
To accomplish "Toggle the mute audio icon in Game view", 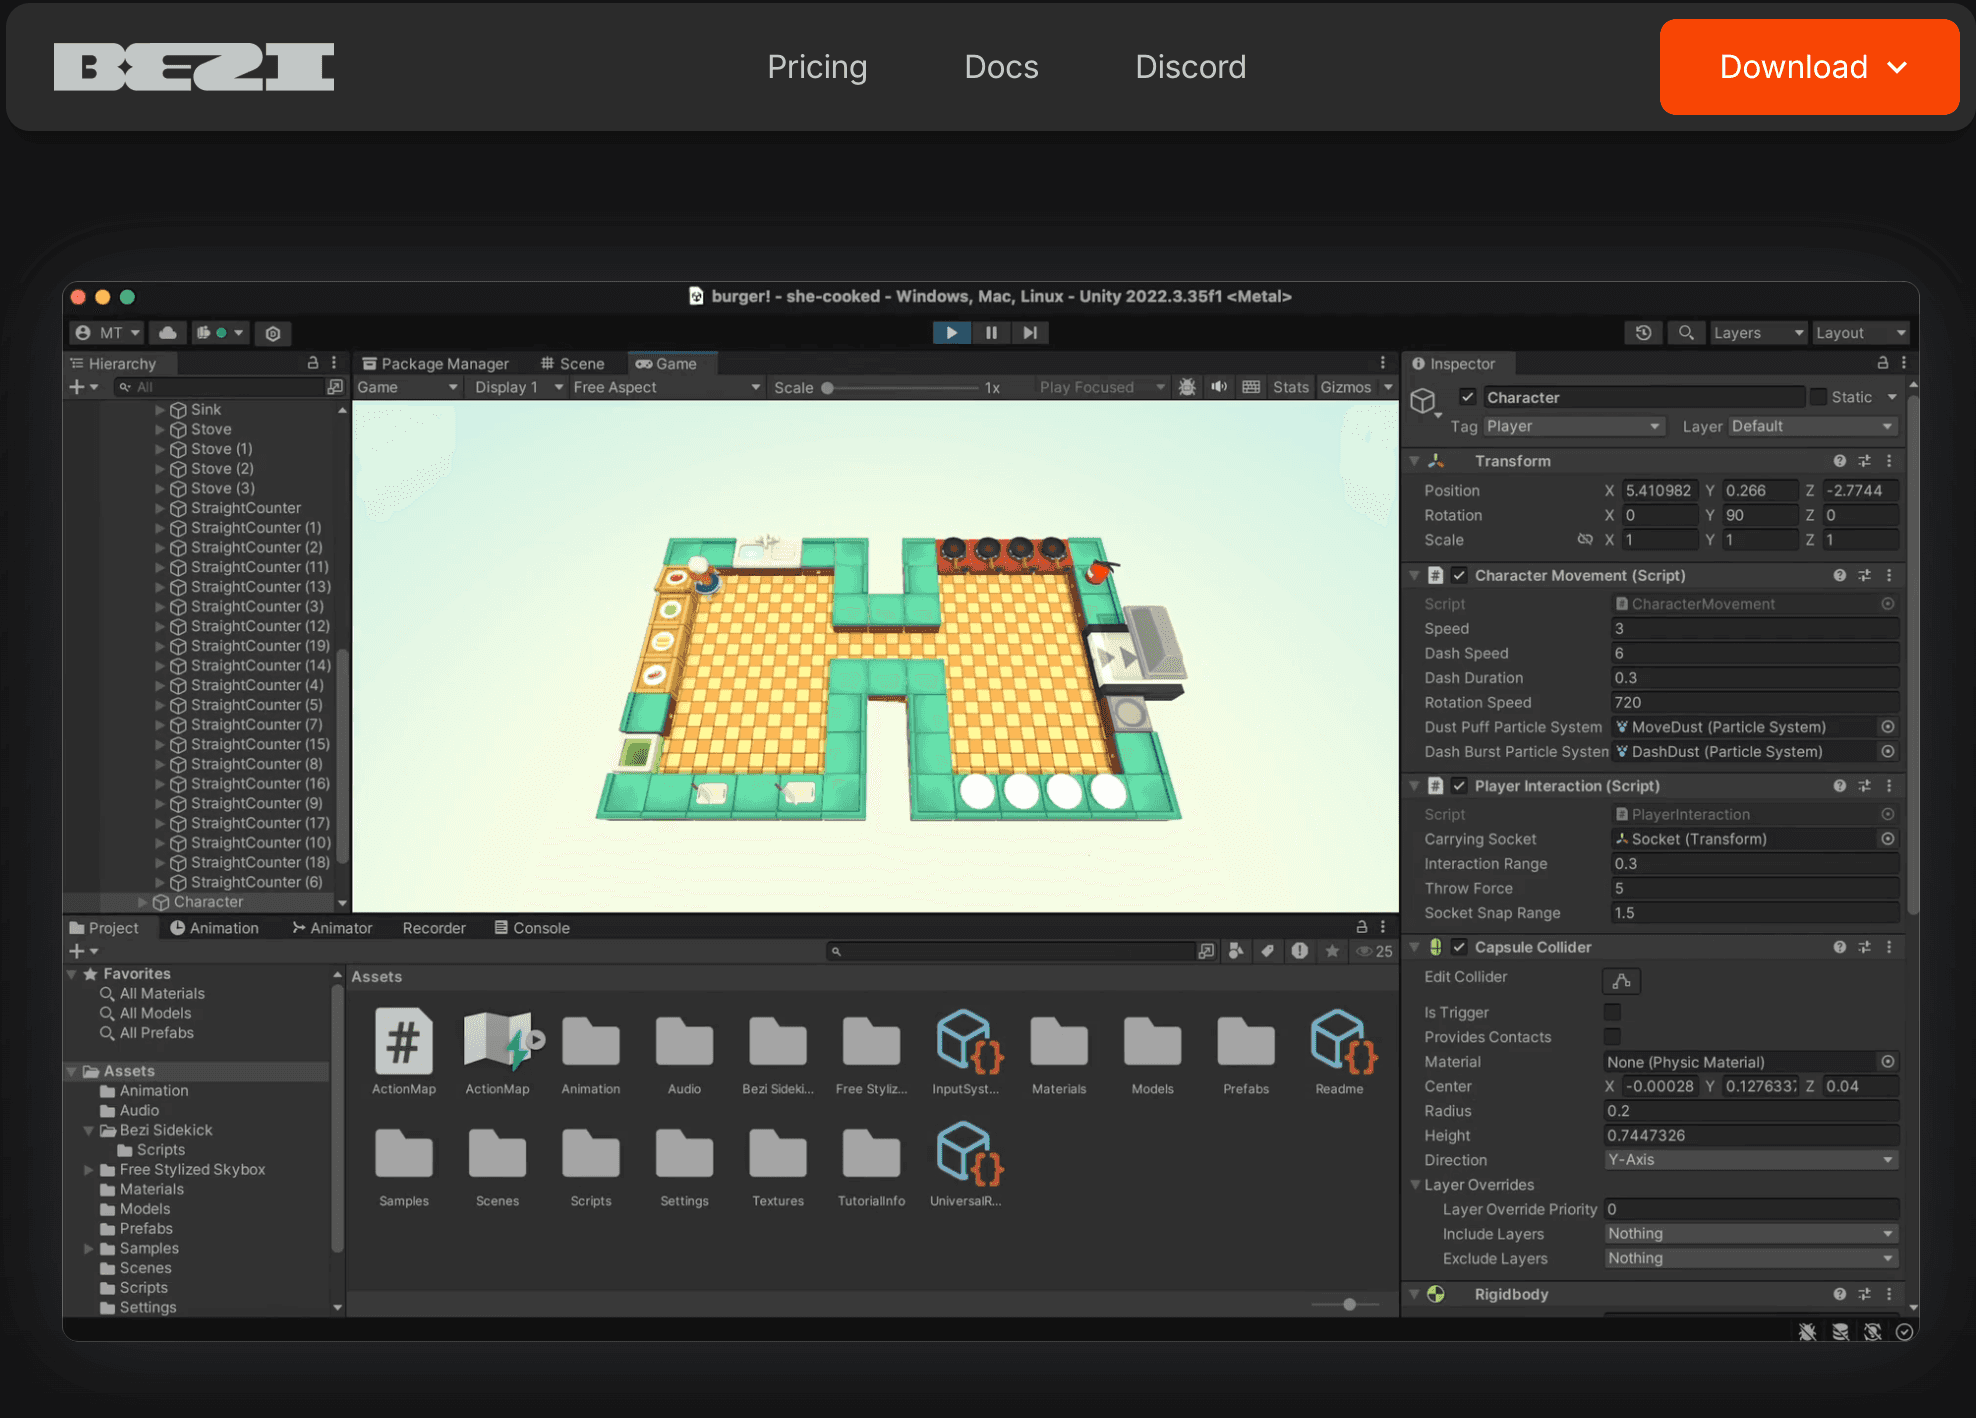I will [x=1219, y=387].
